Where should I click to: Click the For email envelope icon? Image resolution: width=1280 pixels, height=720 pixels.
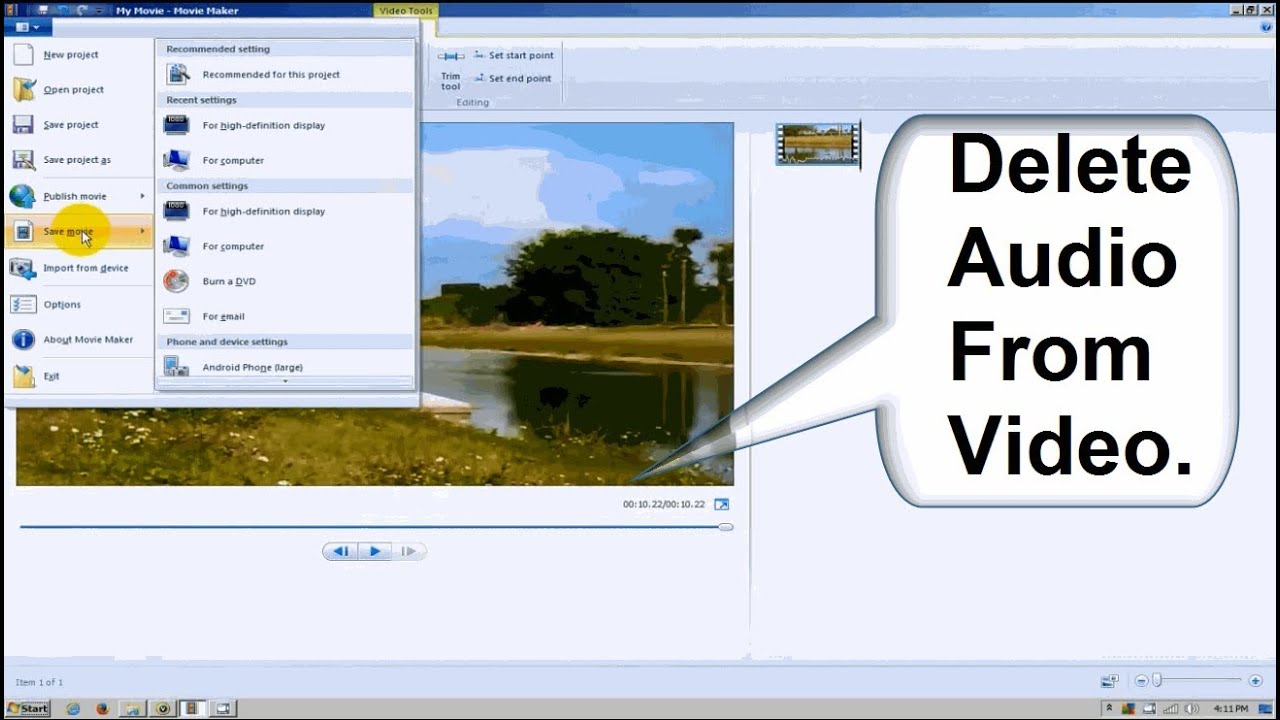pyautogui.click(x=176, y=316)
